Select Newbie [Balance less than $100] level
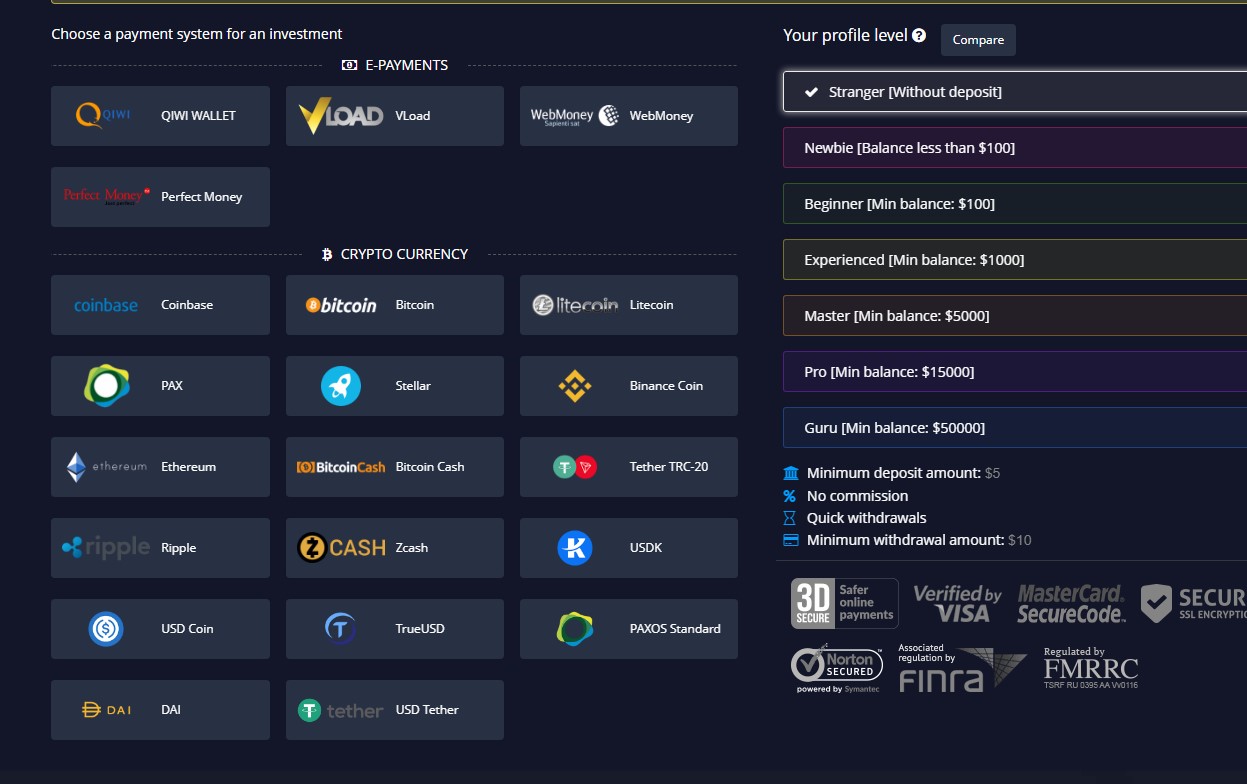1247x784 pixels. 1015,148
